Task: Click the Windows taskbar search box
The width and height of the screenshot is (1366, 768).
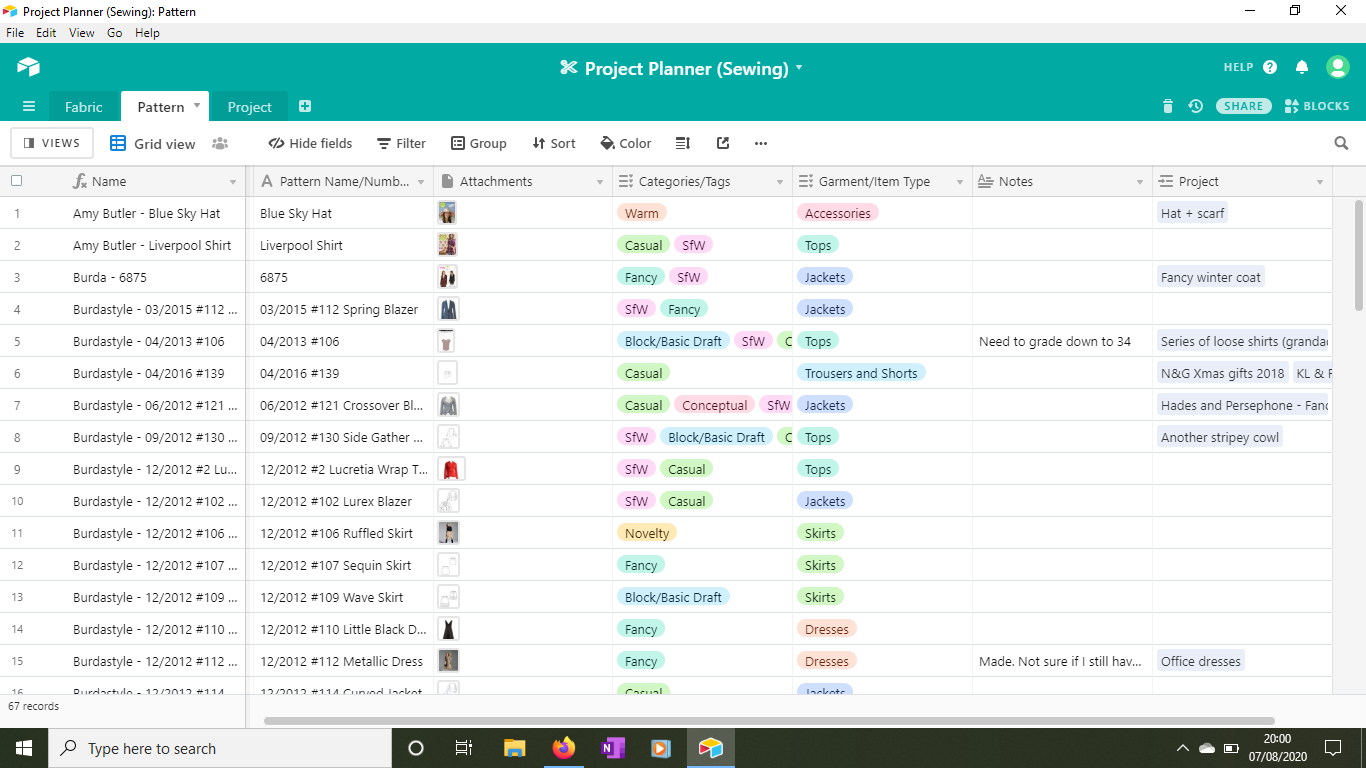Action: [x=220, y=748]
